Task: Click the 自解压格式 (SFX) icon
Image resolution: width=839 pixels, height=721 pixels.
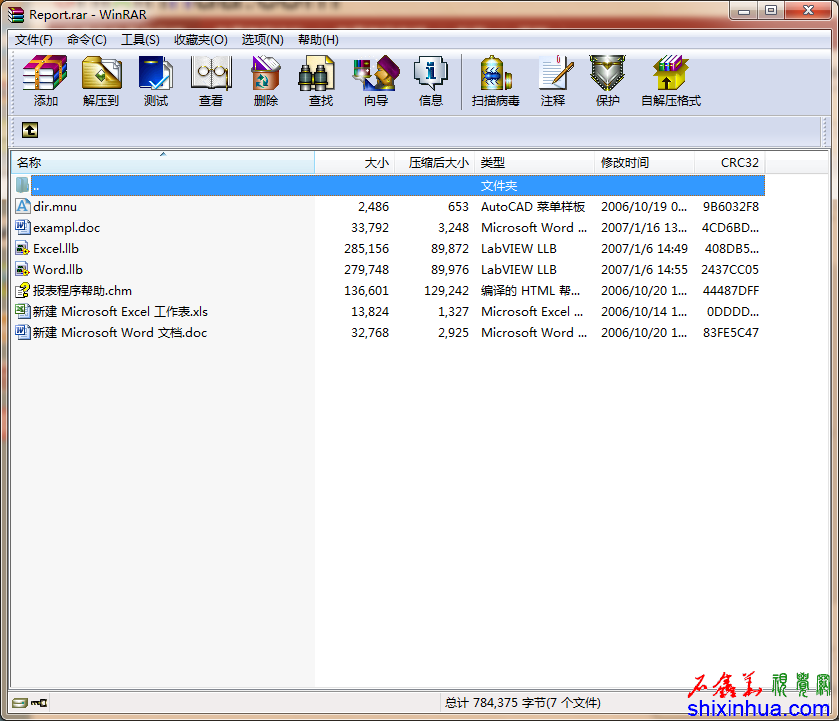Action: point(670,73)
